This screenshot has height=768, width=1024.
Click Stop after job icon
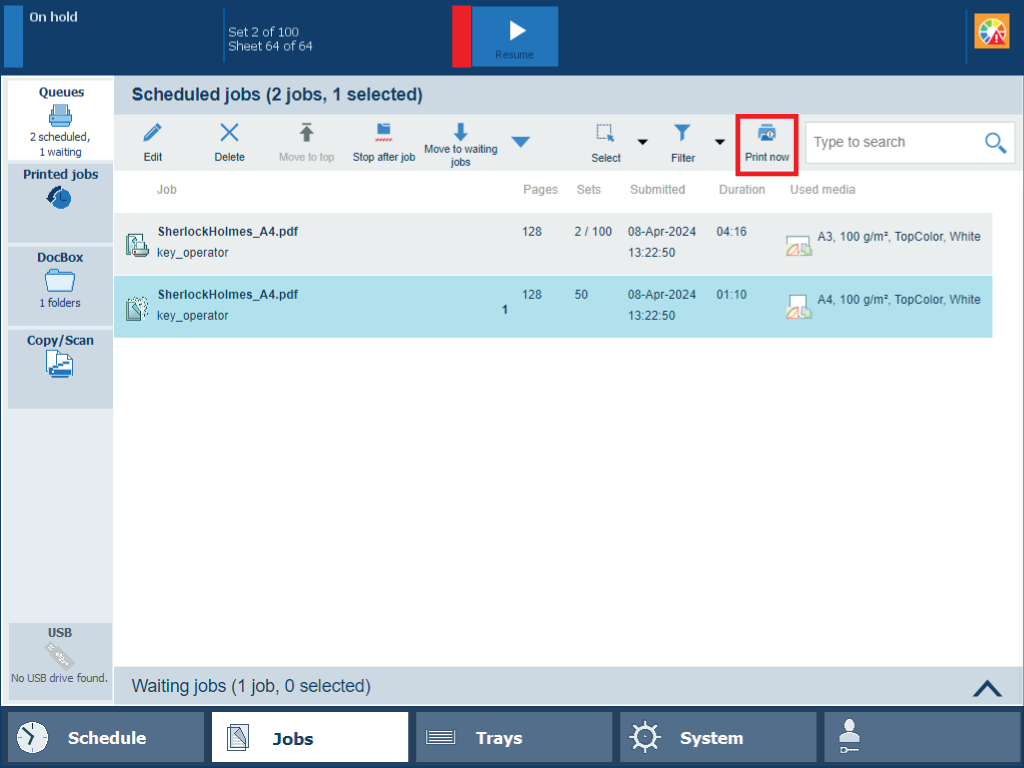click(383, 133)
